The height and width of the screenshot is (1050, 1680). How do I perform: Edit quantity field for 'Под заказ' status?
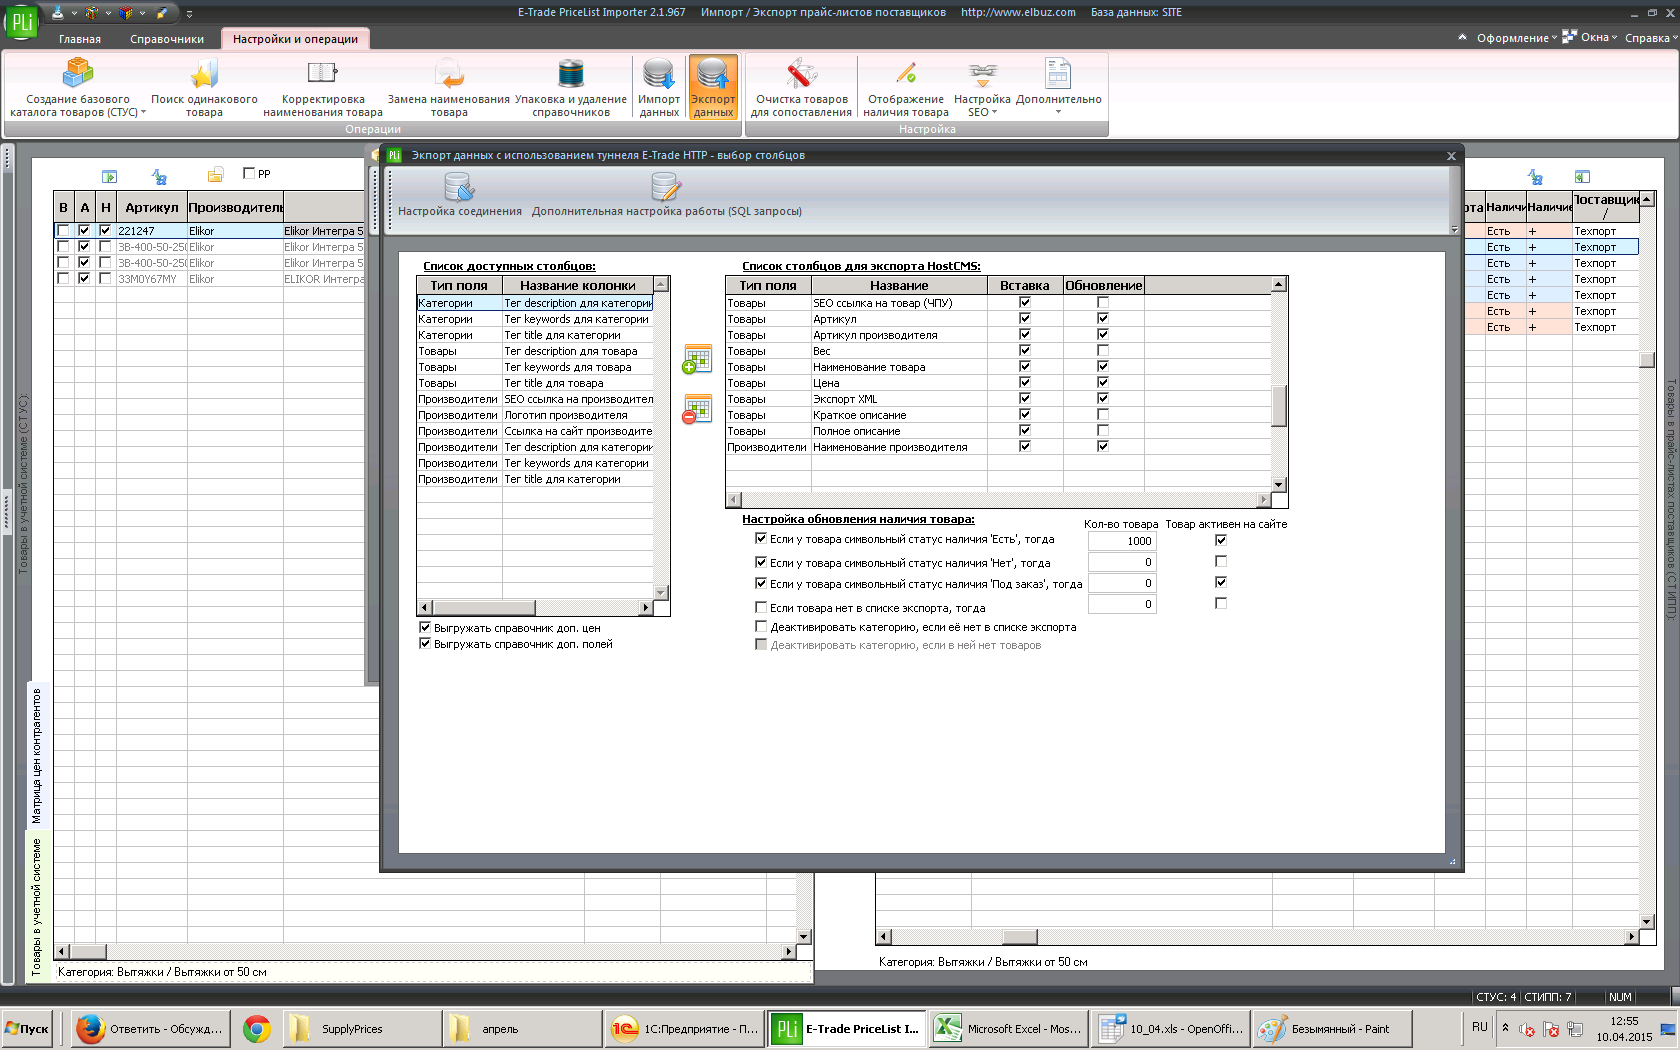click(1122, 583)
